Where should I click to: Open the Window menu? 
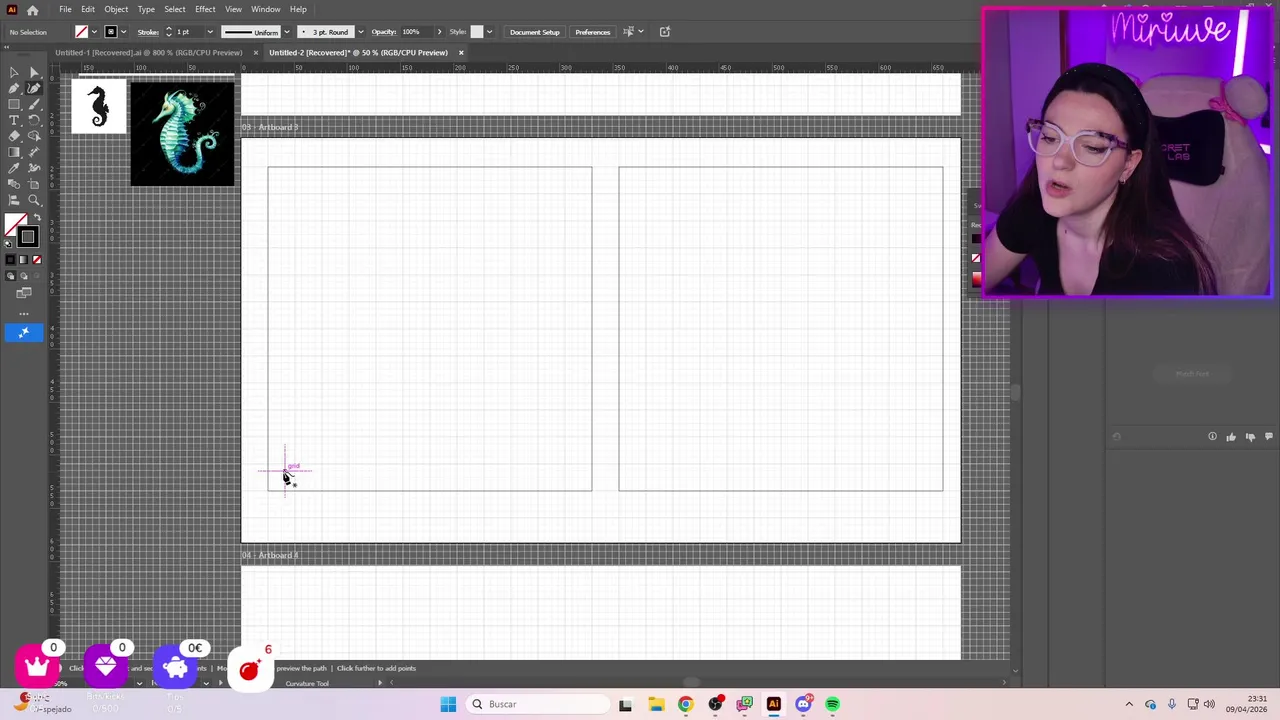265,9
